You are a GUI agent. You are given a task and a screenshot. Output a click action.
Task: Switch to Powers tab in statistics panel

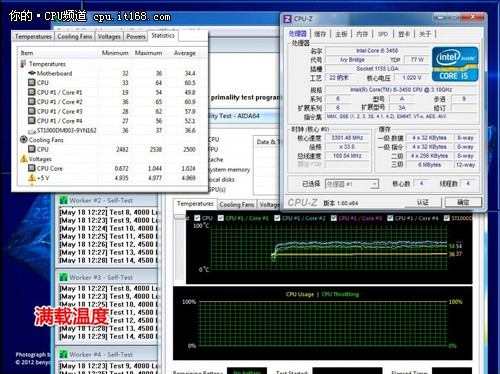[x=136, y=36]
